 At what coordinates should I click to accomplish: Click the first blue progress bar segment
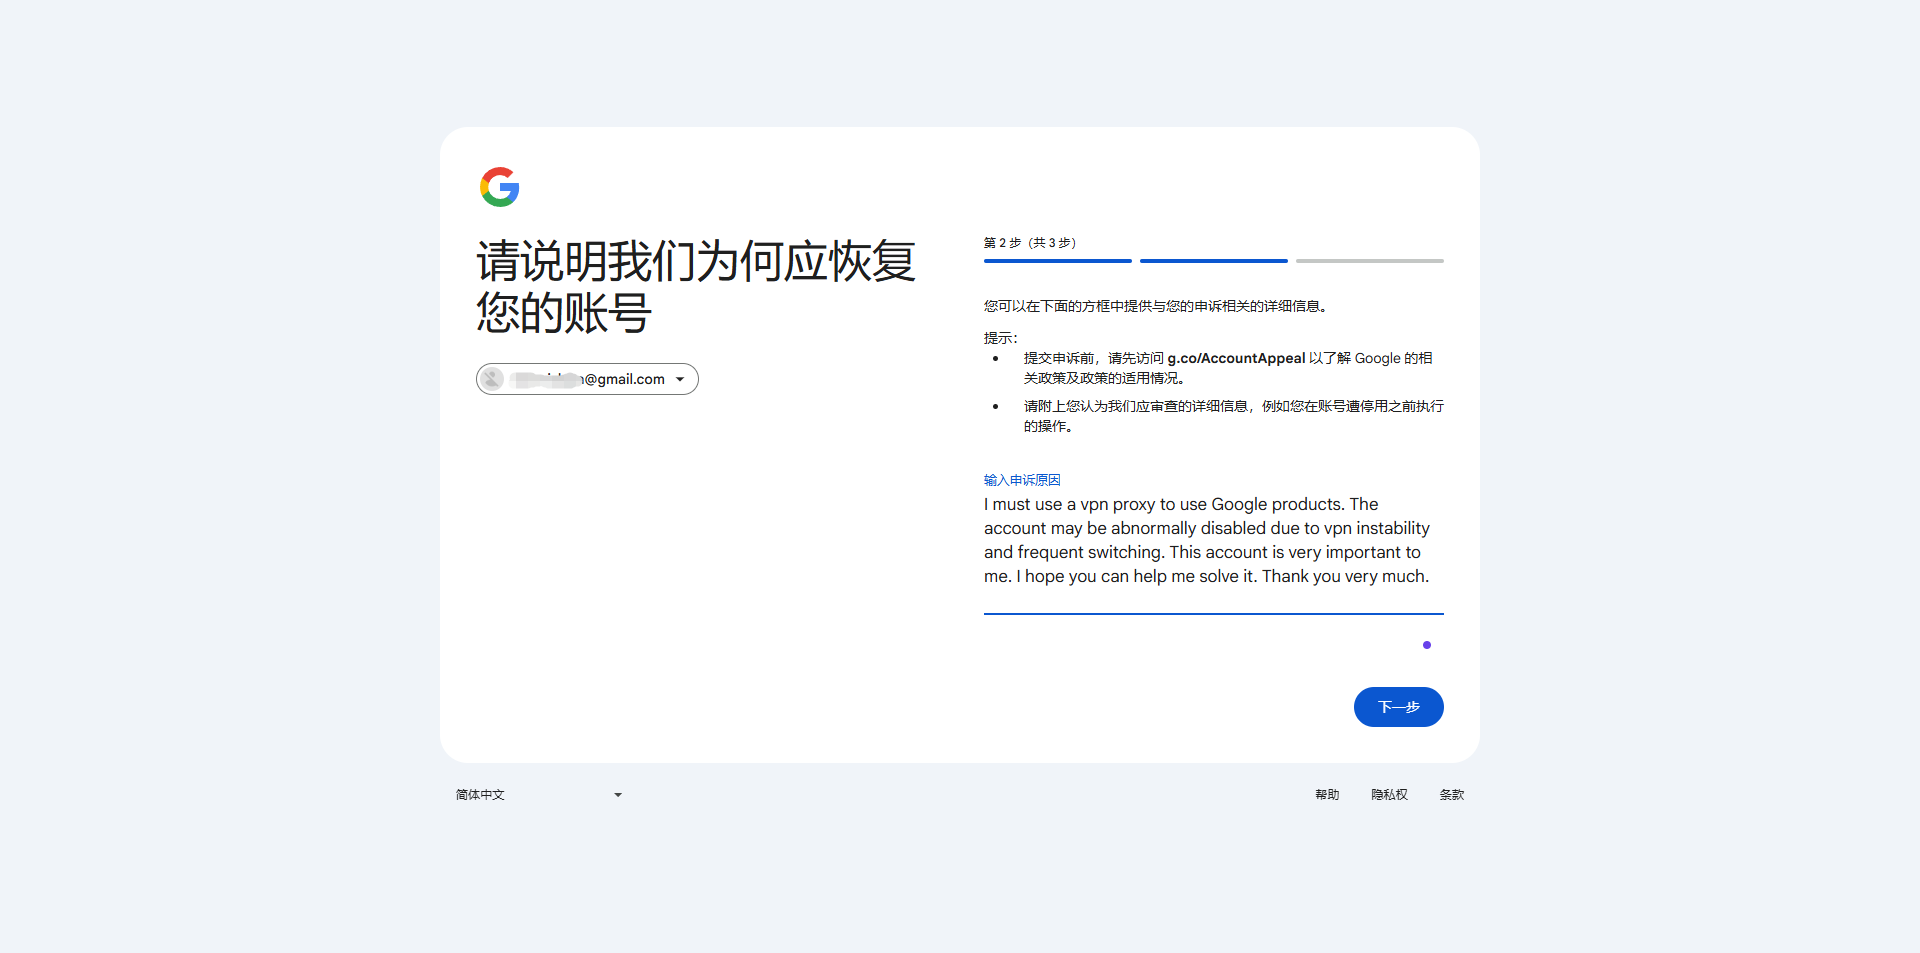(x=1057, y=261)
